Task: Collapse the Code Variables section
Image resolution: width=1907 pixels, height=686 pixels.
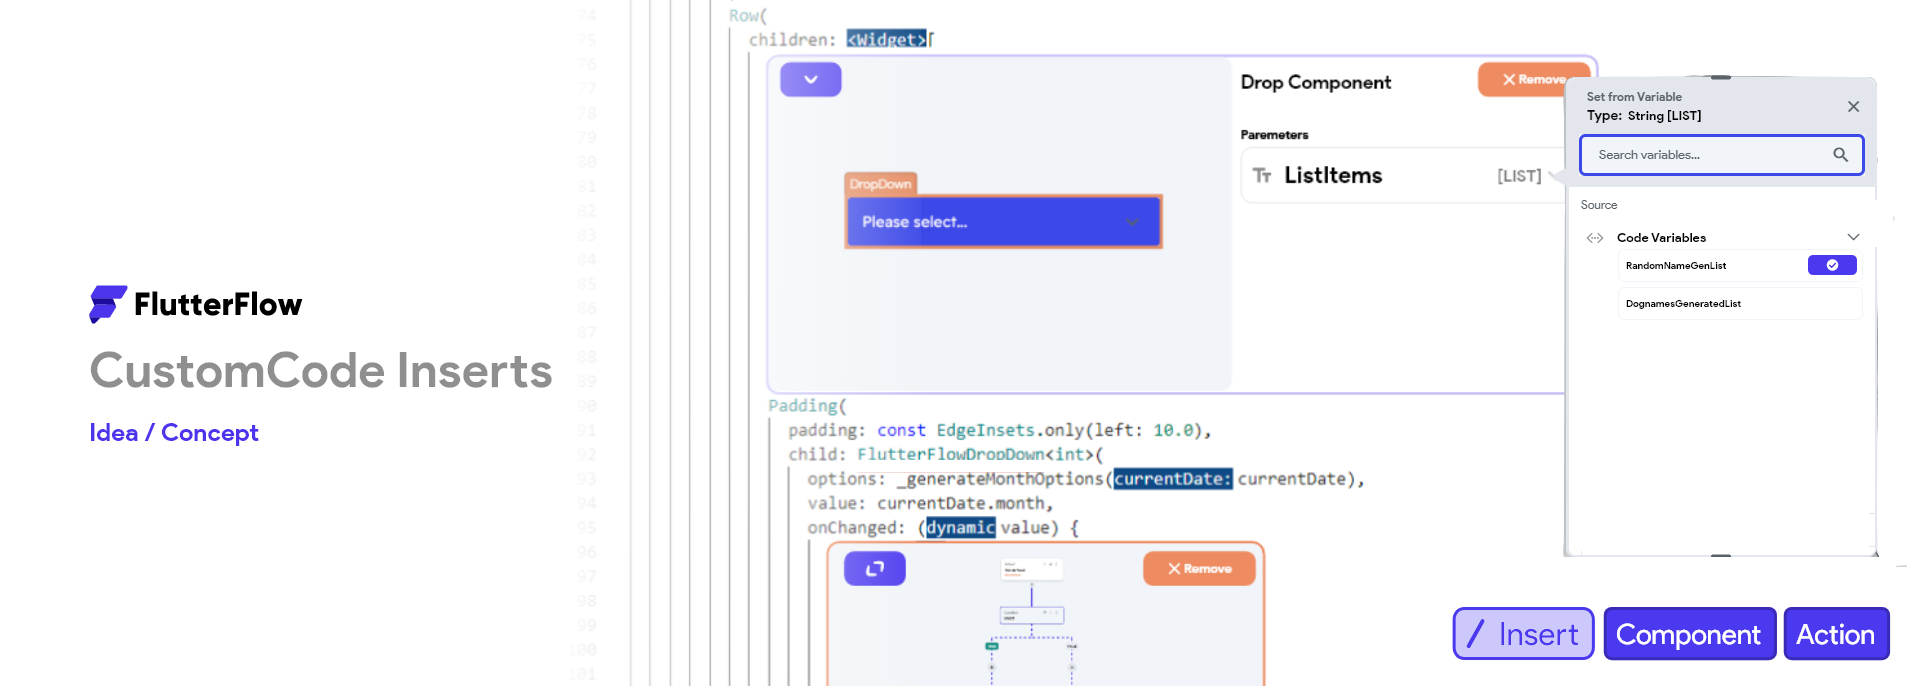Action: tap(1853, 237)
